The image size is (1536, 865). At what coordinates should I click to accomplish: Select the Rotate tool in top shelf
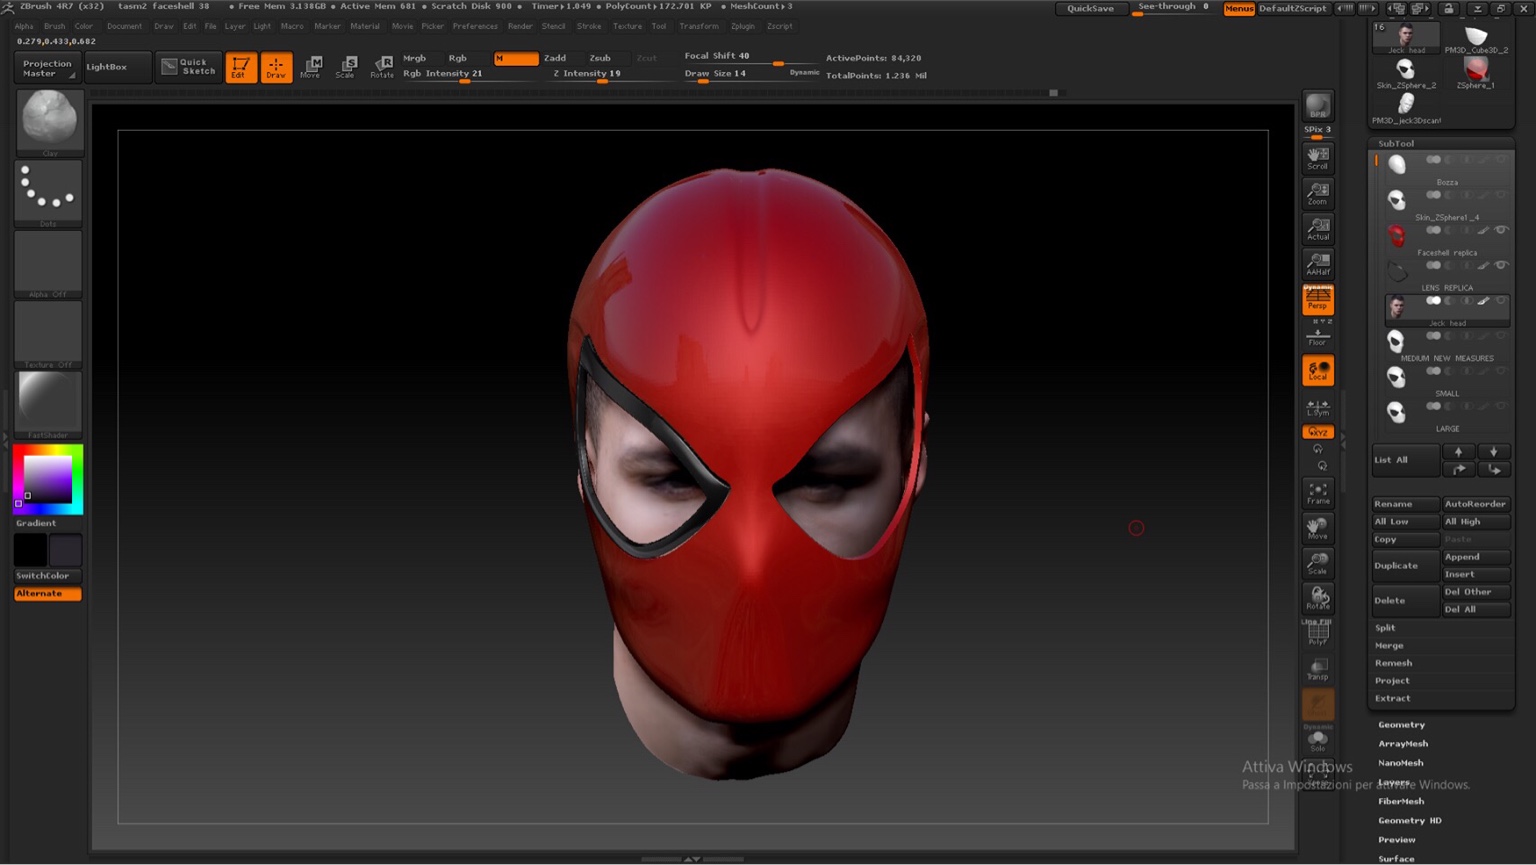click(381, 67)
